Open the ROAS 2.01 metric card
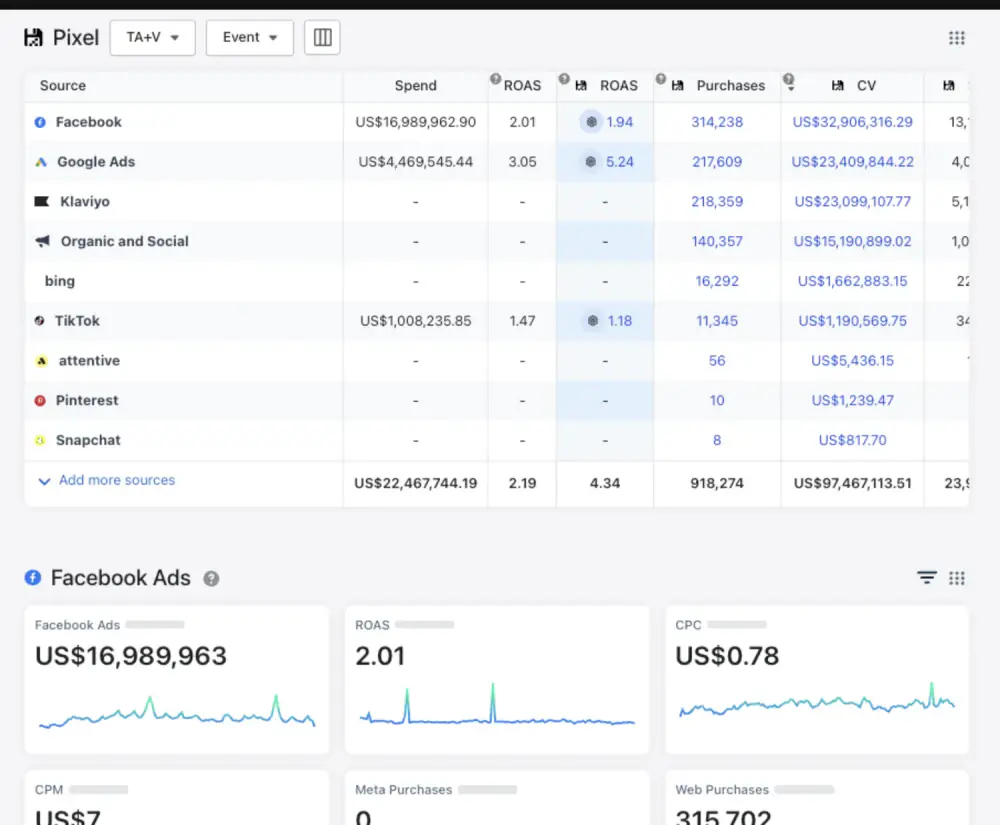 [x=497, y=680]
